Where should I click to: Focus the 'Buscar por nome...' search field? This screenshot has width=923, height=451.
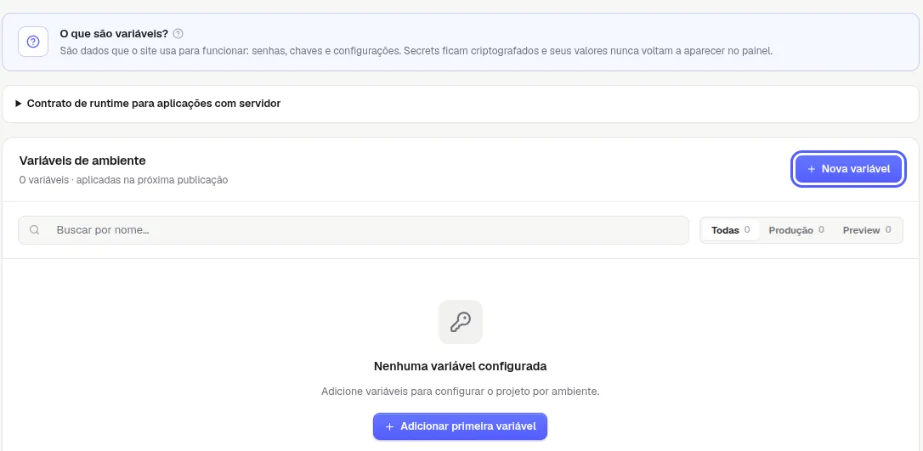tap(353, 230)
